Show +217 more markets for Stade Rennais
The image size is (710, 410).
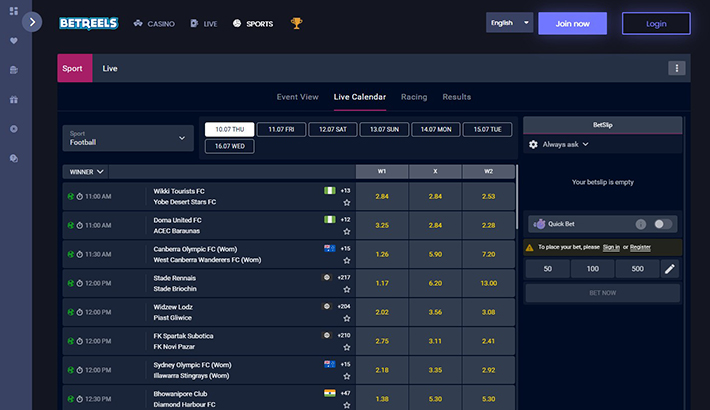pyautogui.click(x=344, y=278)
